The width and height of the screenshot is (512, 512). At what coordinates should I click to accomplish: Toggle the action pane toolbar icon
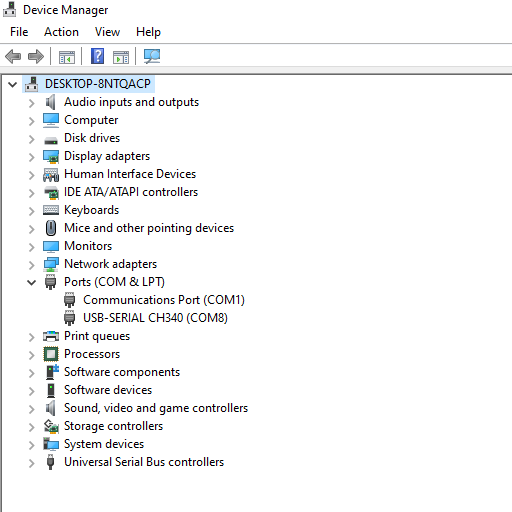(121, 57)
